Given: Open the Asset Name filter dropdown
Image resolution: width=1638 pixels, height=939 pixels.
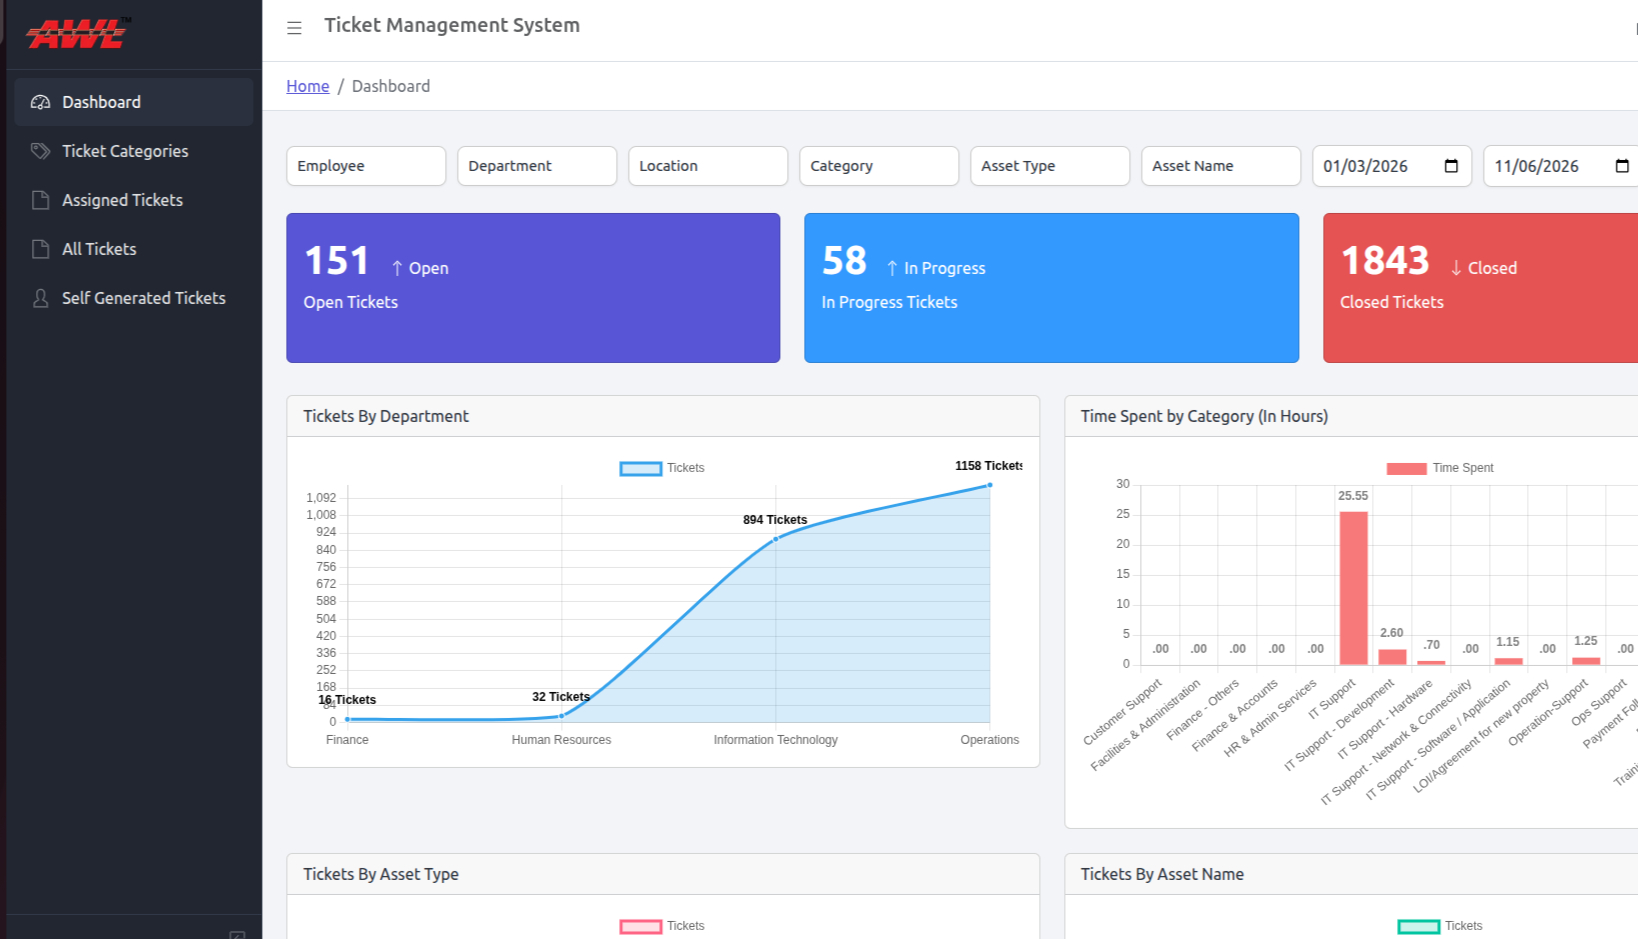Looking at the screenshot, I should click(1221, 166).
